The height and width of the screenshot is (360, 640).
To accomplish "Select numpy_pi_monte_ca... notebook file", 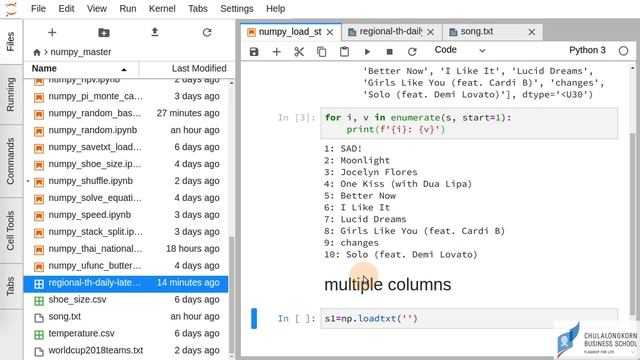I will [127, 96].
